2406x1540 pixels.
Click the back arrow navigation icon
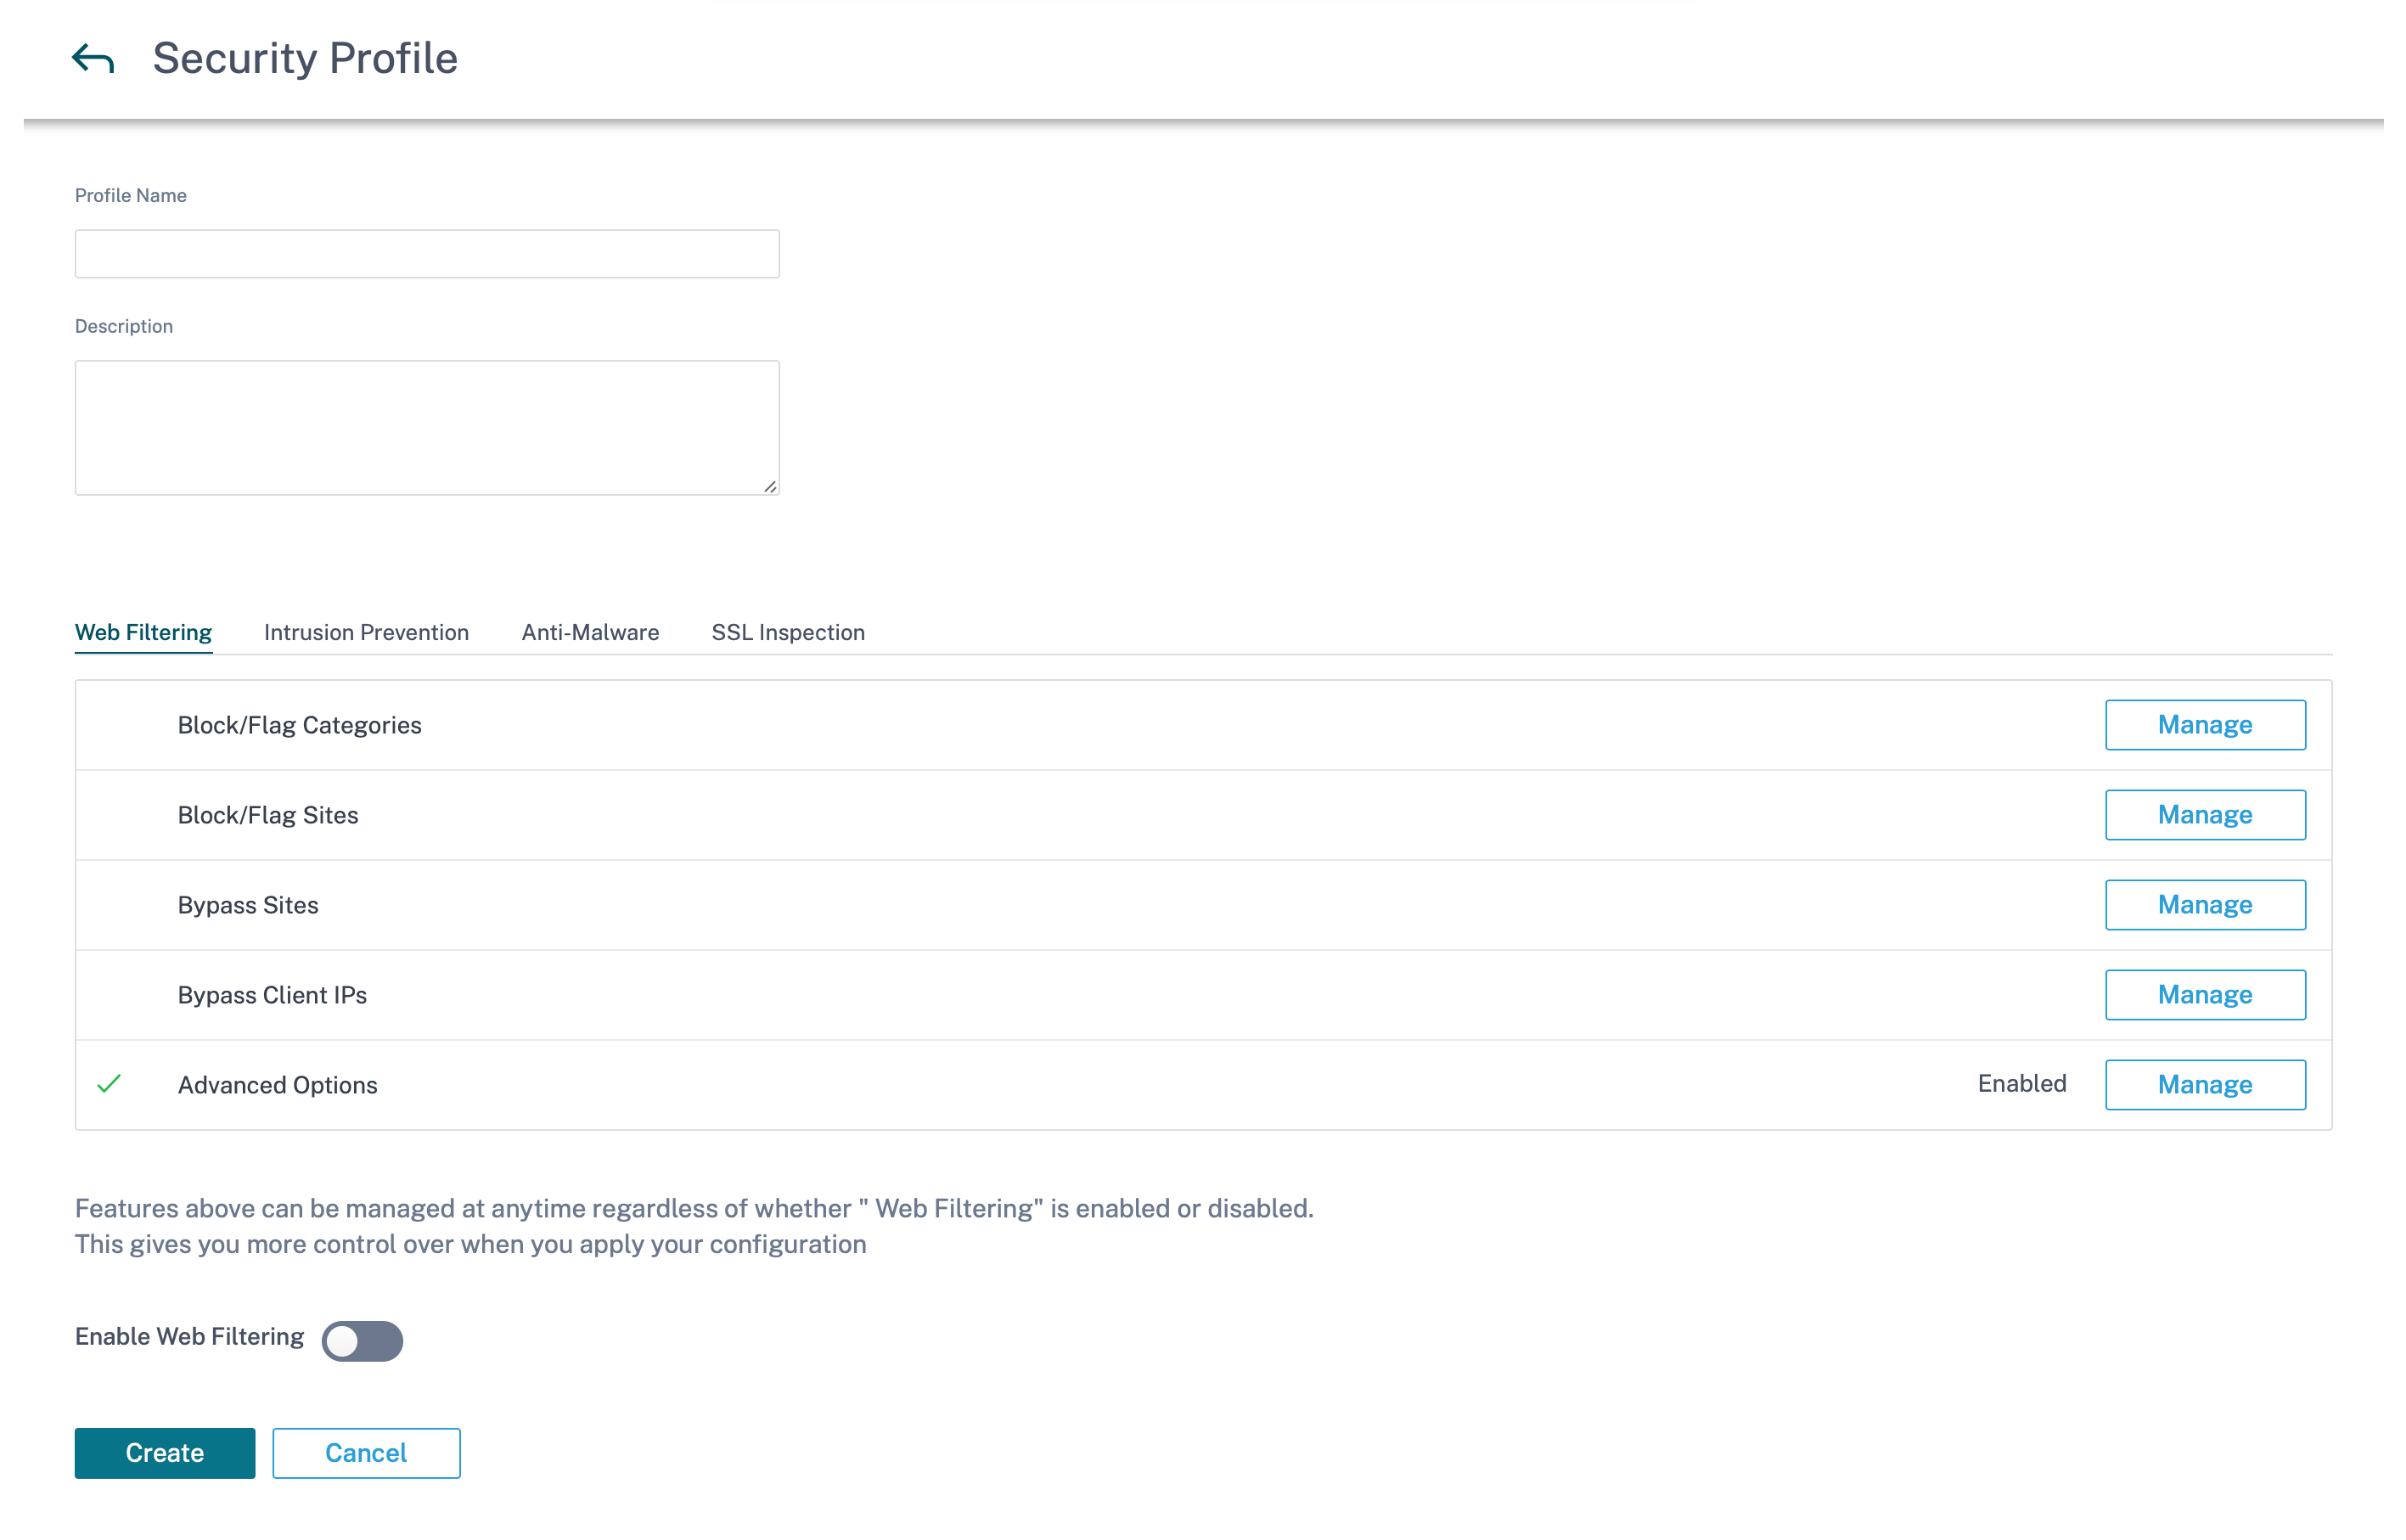pyautogui.click(x=89, y=56)
